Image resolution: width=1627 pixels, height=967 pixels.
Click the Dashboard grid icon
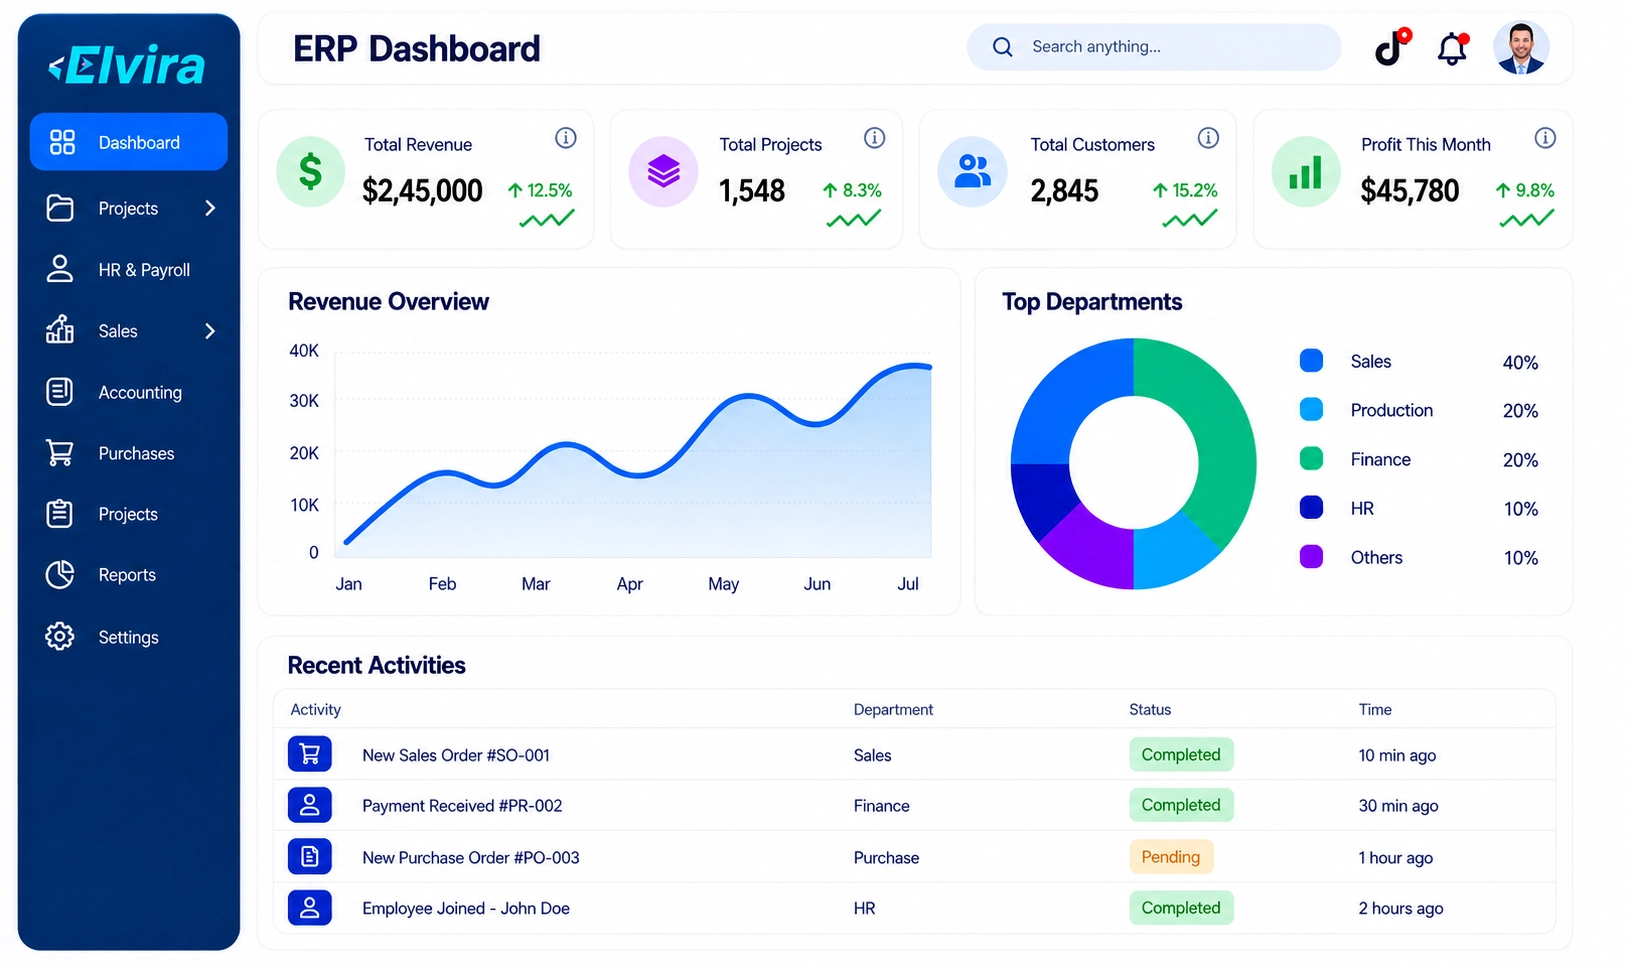click(62, 142)
